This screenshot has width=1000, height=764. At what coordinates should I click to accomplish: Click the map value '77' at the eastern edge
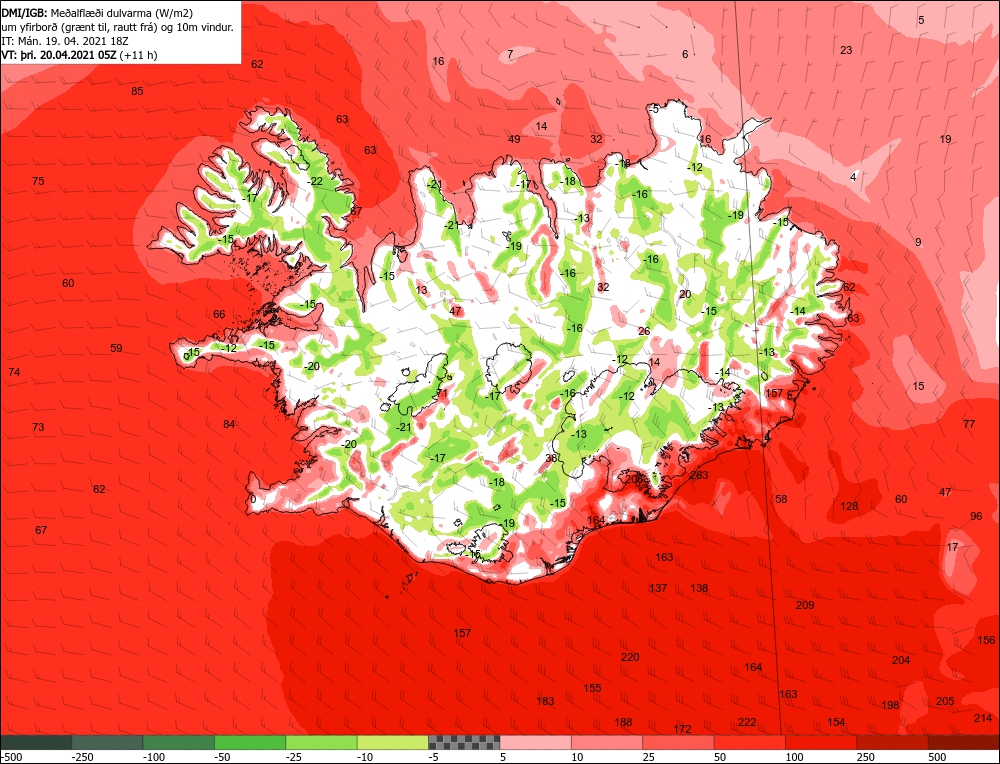click(x=969, y=423)
